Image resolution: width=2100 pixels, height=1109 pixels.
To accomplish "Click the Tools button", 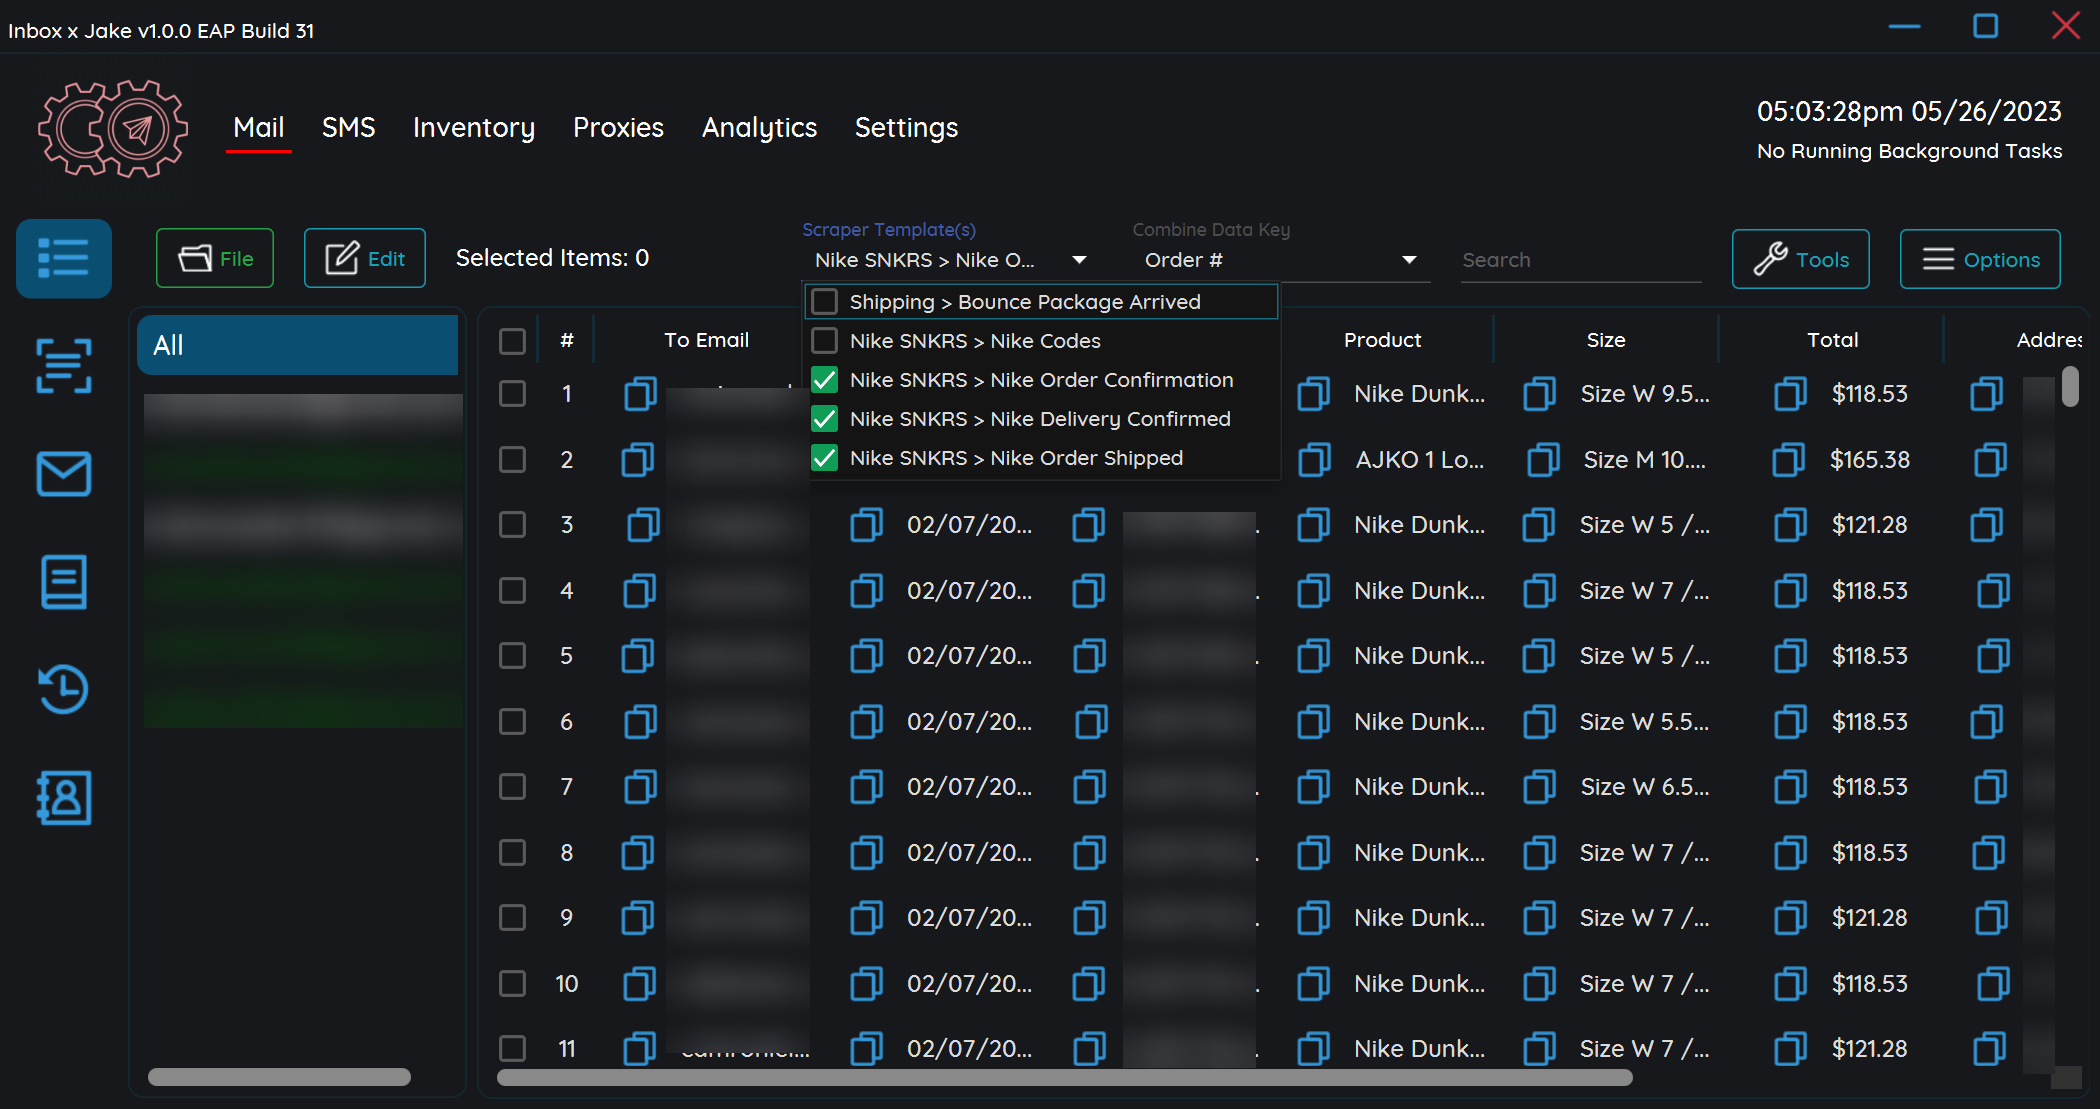I will [1800, 260].
